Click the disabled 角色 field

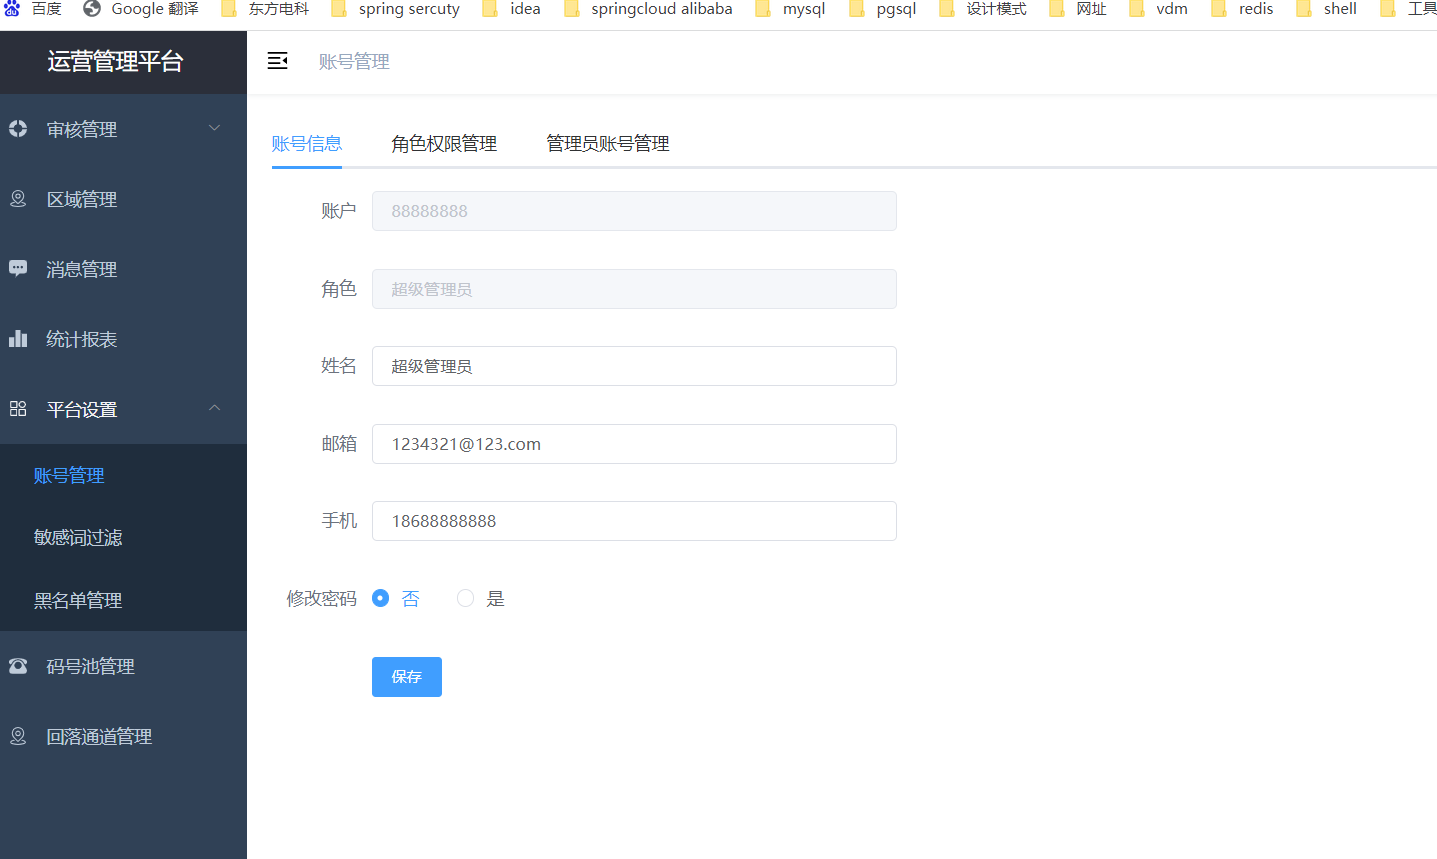[634, 289]
